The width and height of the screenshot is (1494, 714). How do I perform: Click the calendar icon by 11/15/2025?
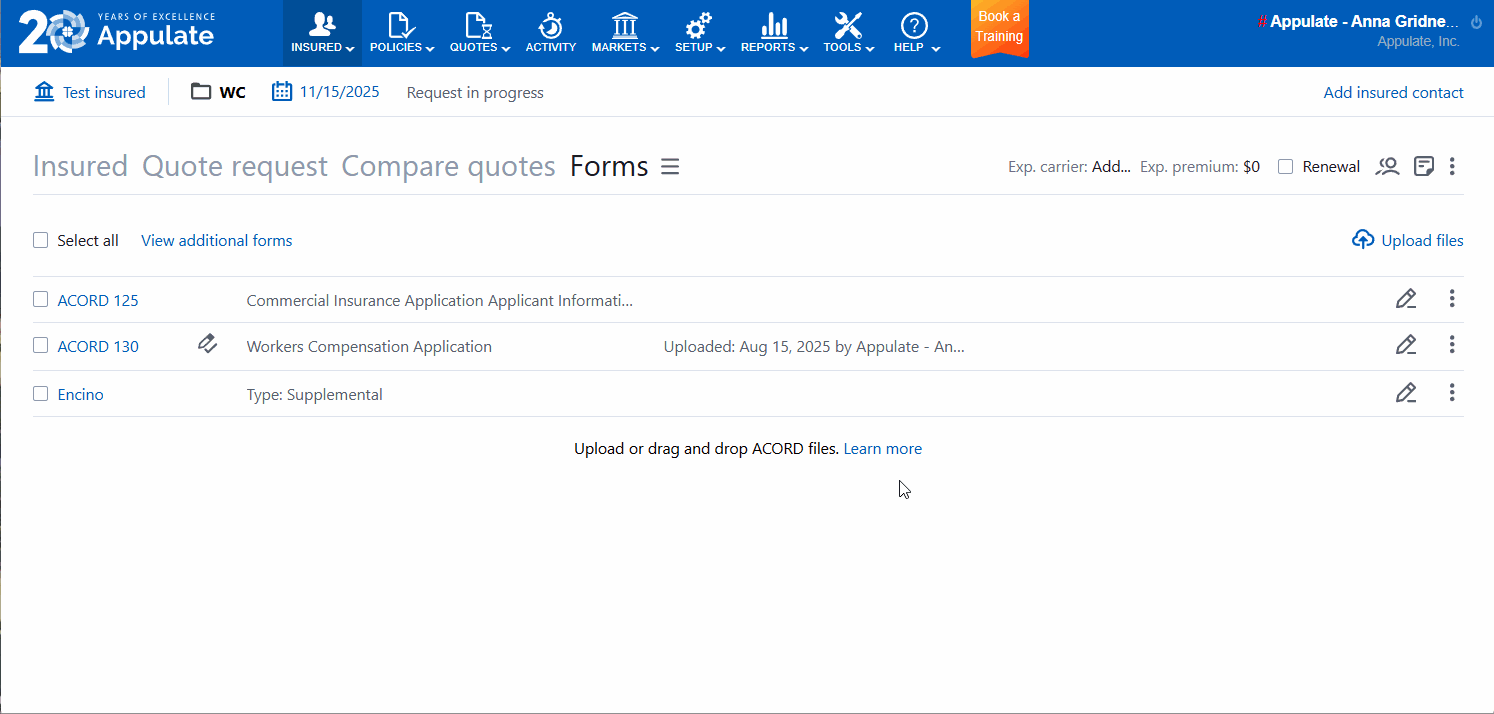pos(282,92)
